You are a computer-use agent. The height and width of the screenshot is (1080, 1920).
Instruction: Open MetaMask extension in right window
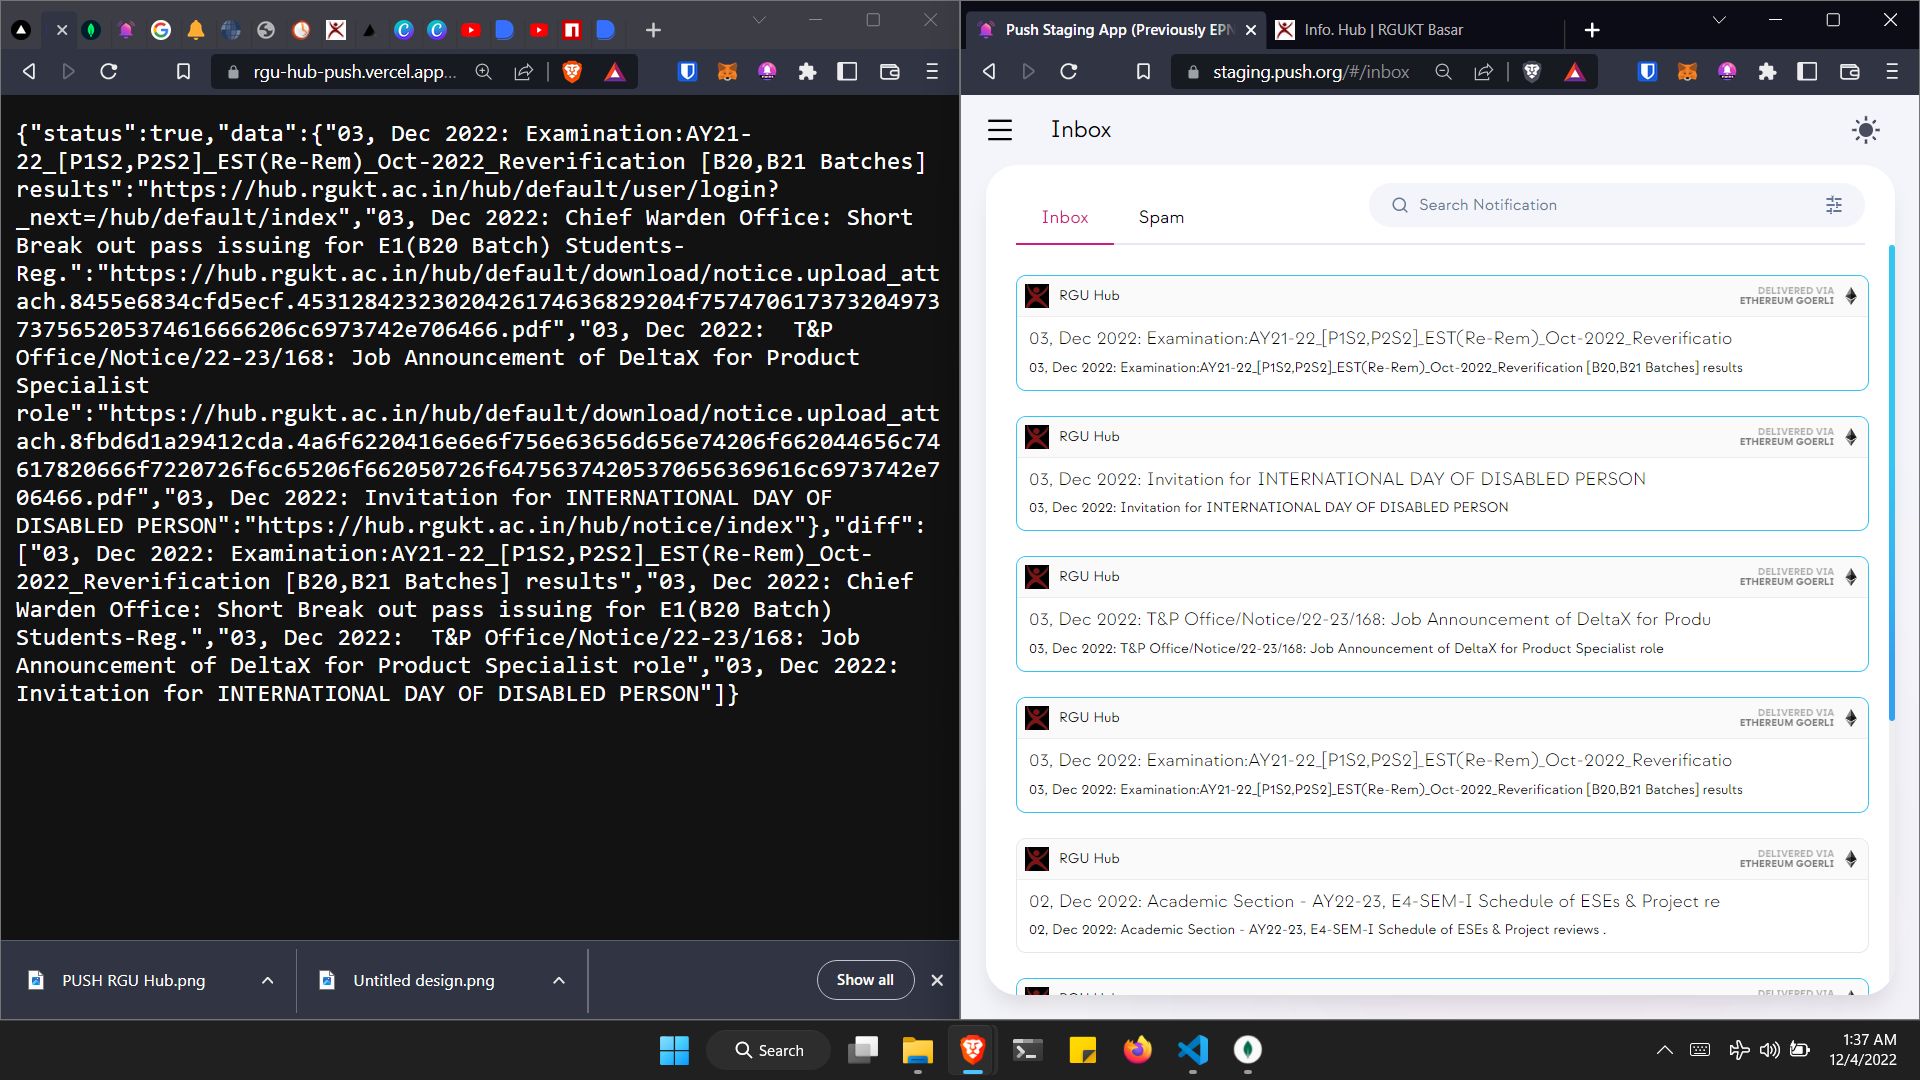(x=1687, y=71)
